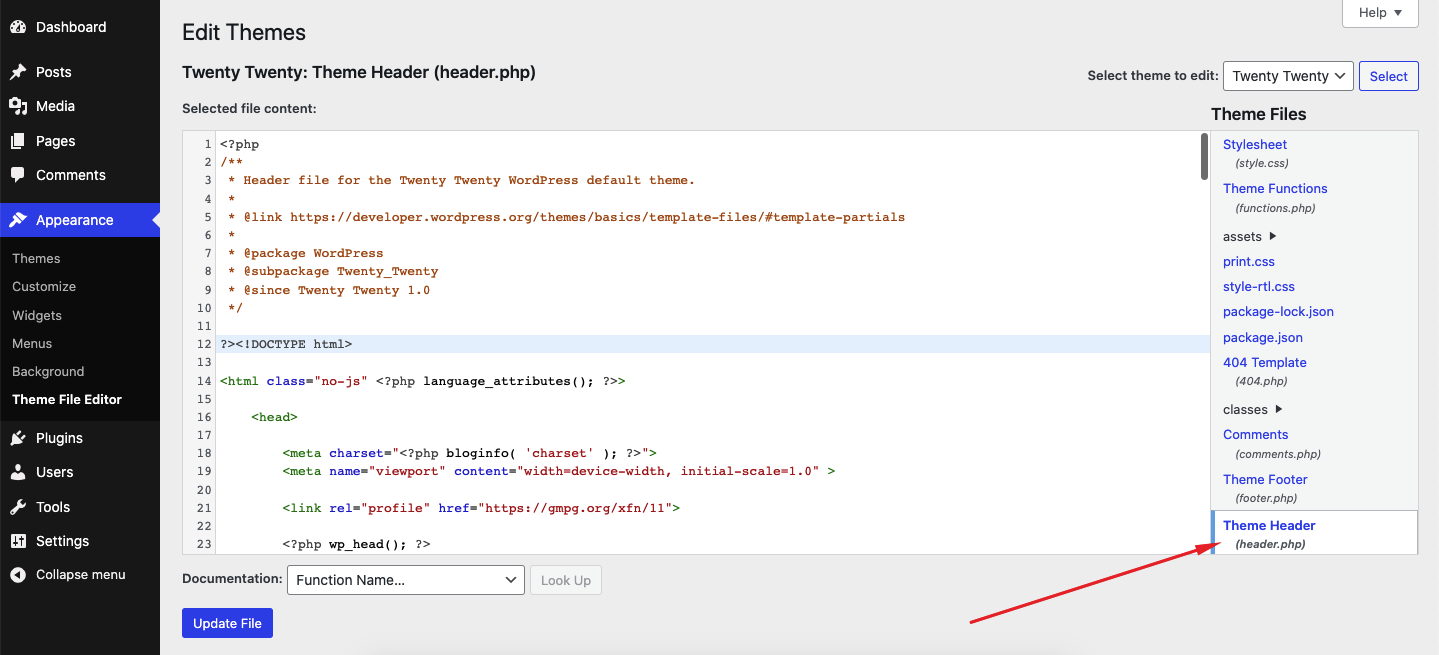The image size is (1439, 655).
Task: Open Media via the media library icon
Action: pos(18,106)
